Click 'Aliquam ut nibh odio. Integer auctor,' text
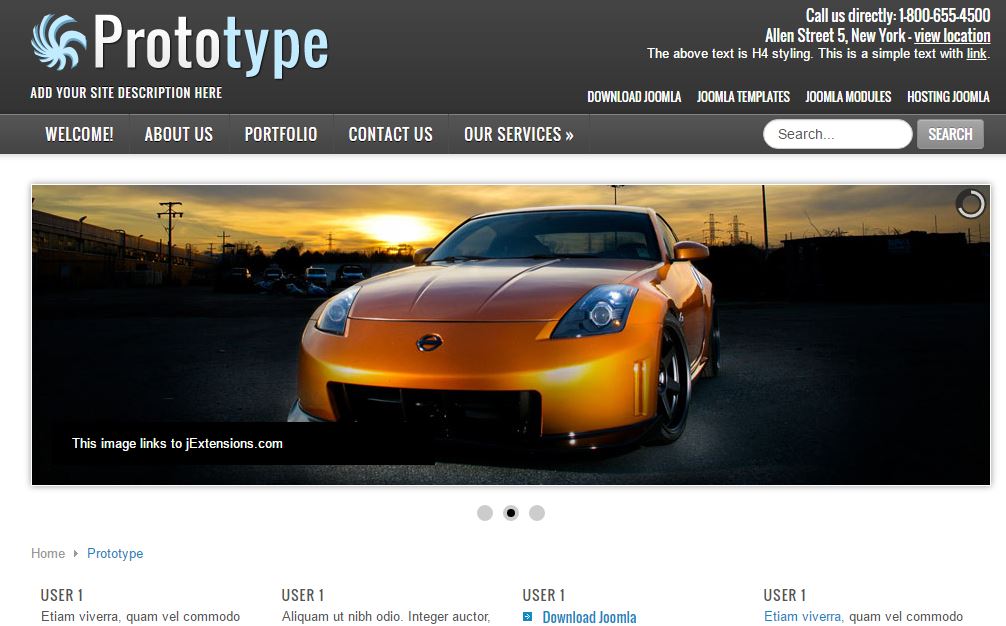This screenshot has height=626, width=1006. click(x=386, y=616)
